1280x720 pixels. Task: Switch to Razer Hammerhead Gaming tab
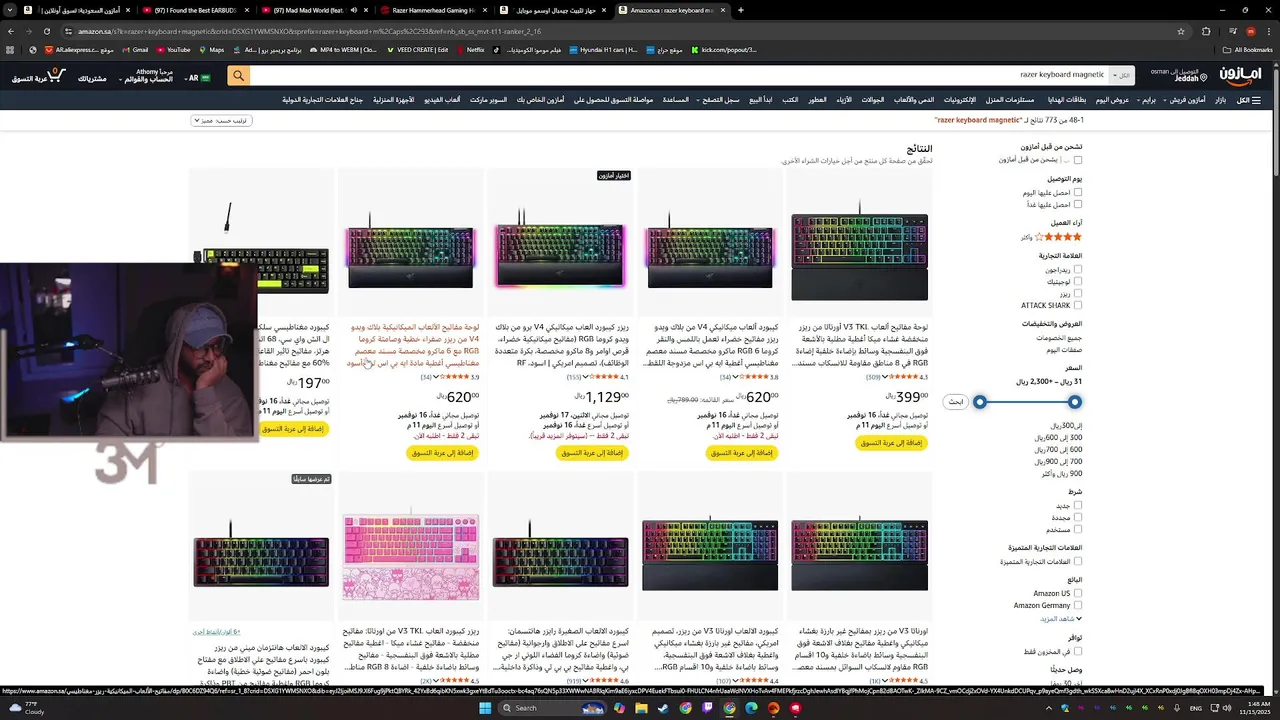click(435, 10)
